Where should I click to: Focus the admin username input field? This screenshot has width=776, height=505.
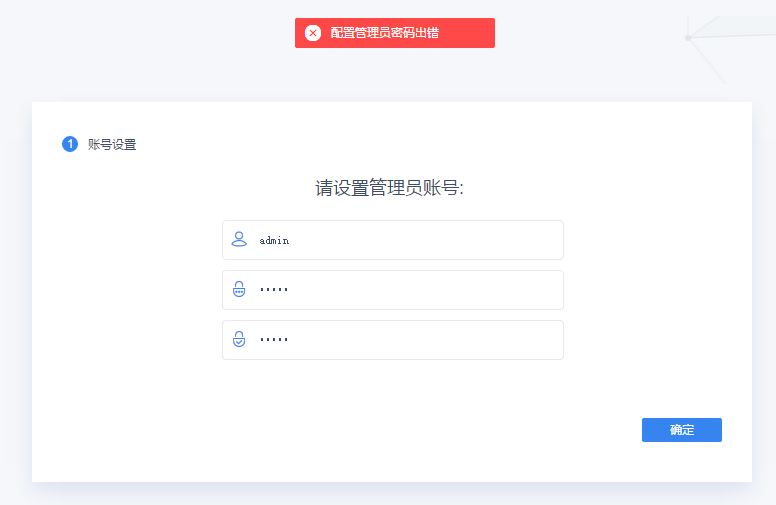point(400,240)
